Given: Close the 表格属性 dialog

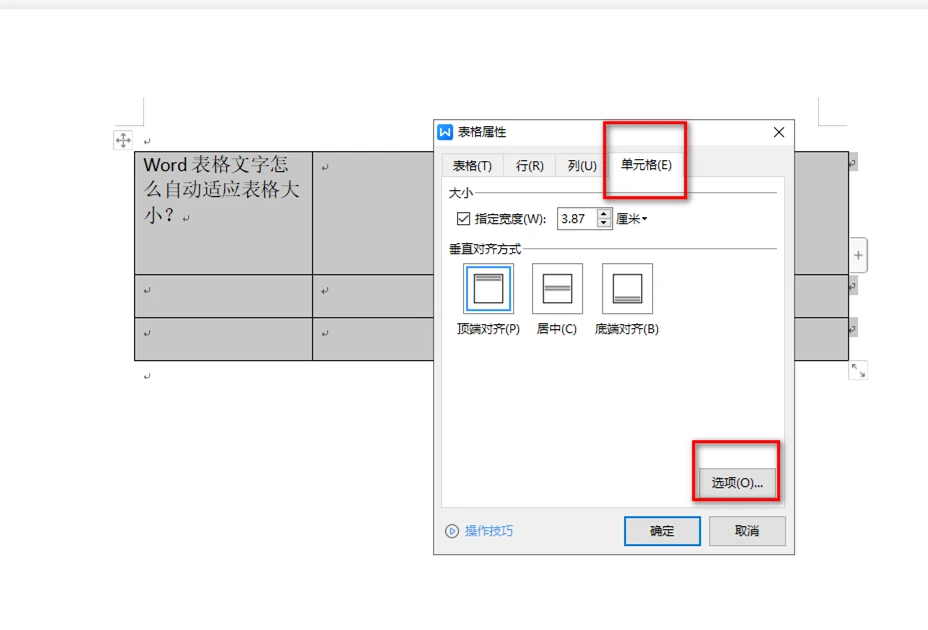Looking at the screenshot, I should (x=779, y=133).
